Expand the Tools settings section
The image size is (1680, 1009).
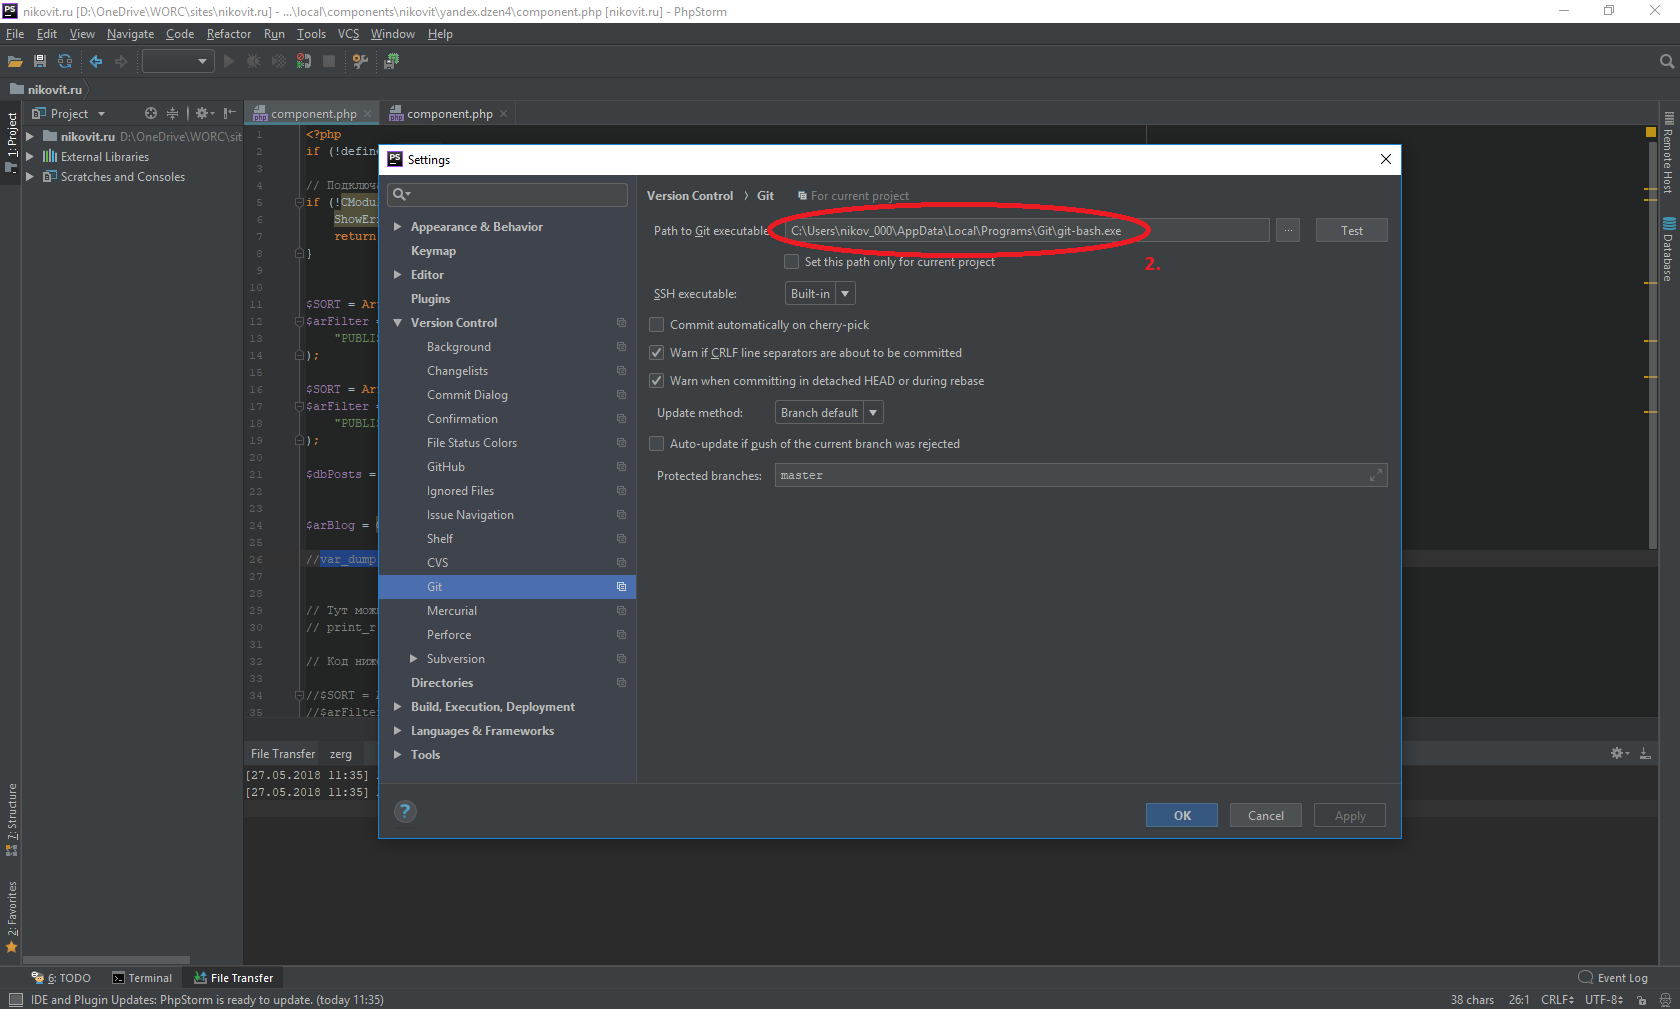398,755
